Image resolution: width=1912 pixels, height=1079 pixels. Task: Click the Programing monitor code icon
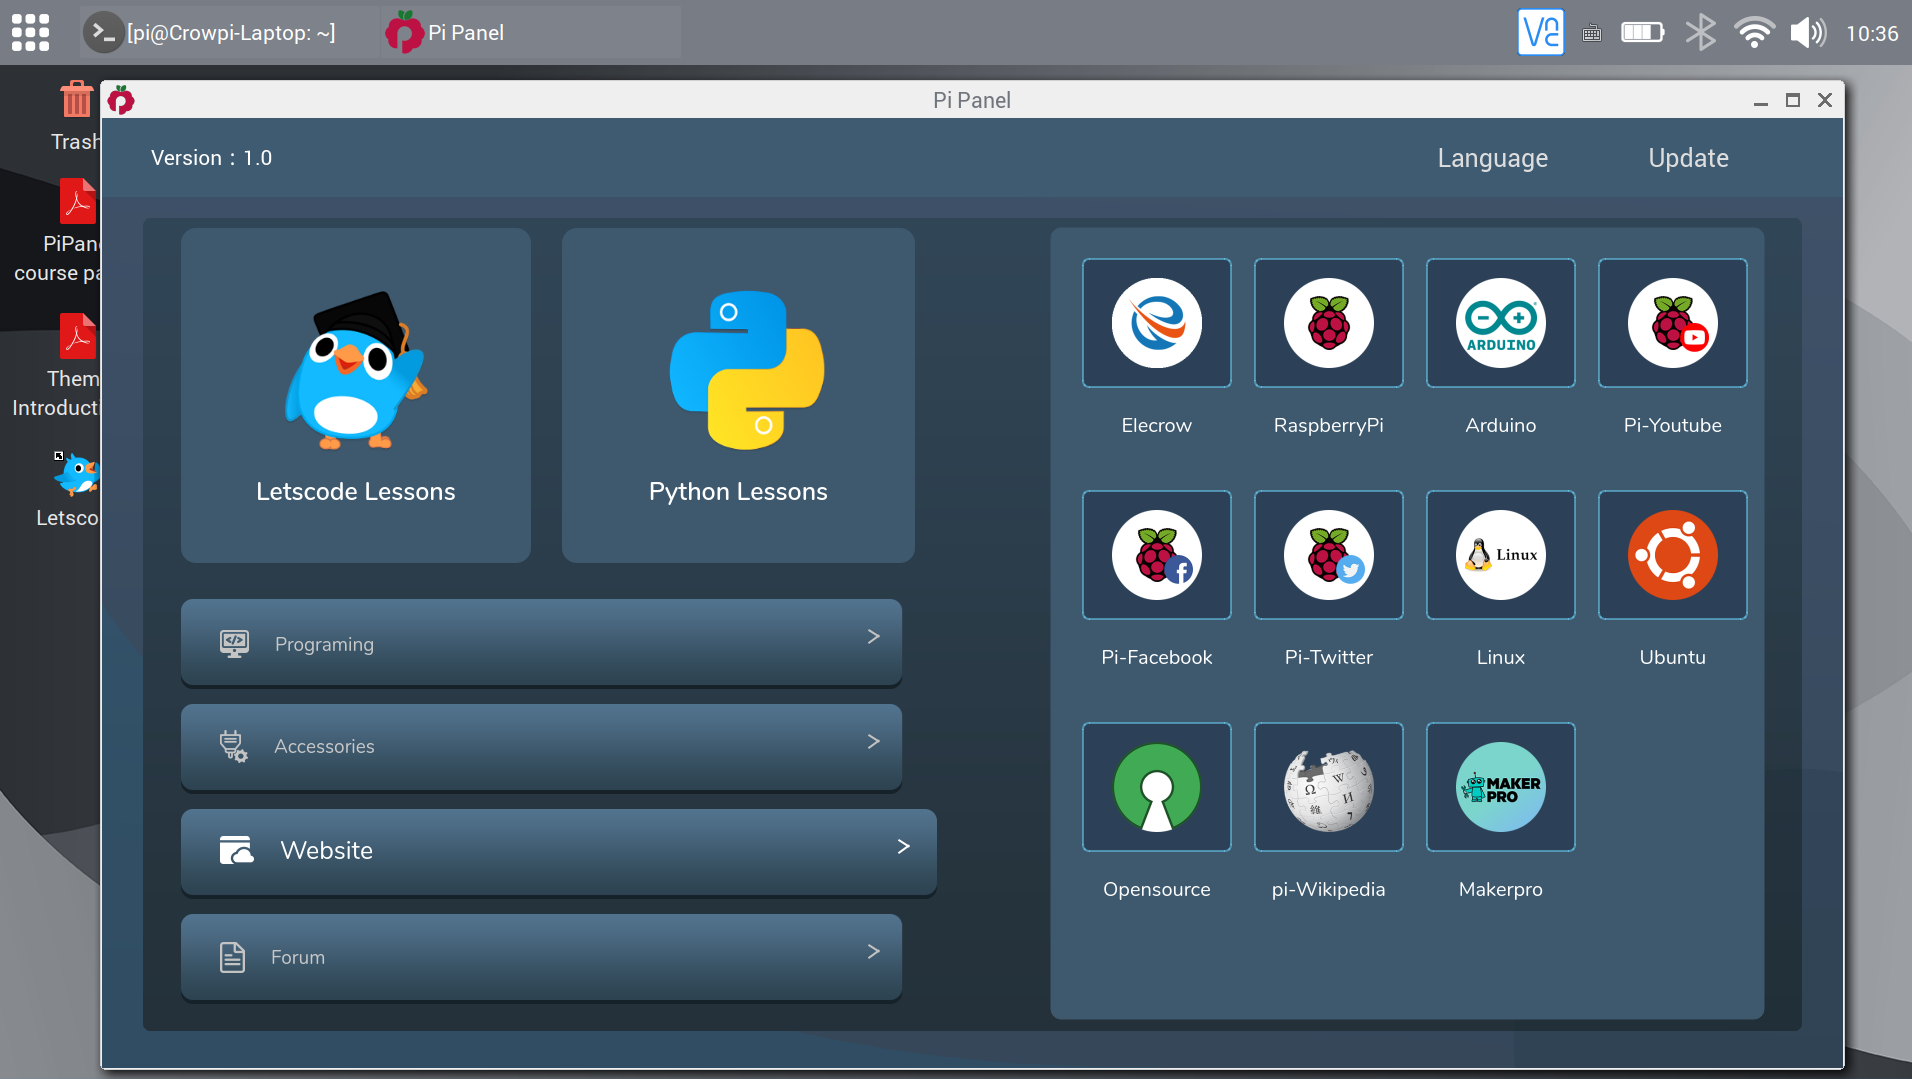coord(234,643)
